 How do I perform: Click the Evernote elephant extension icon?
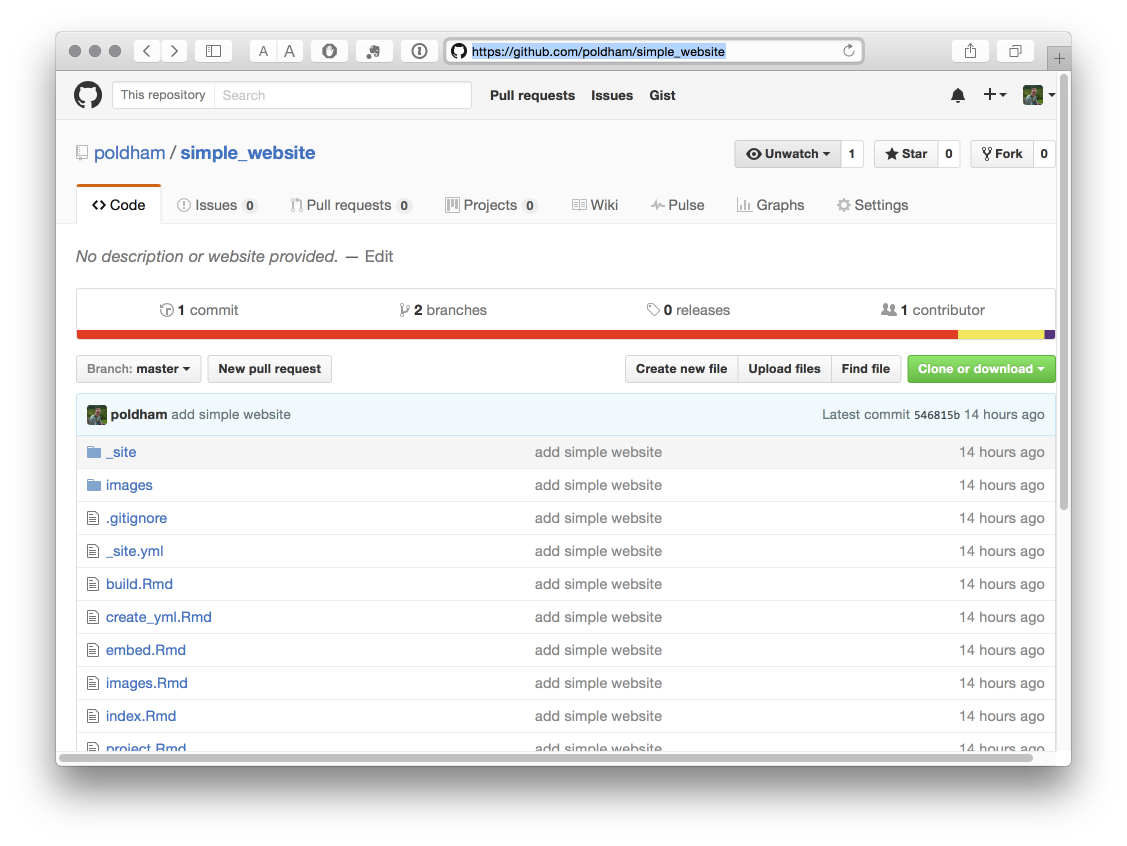click(373, 51)
